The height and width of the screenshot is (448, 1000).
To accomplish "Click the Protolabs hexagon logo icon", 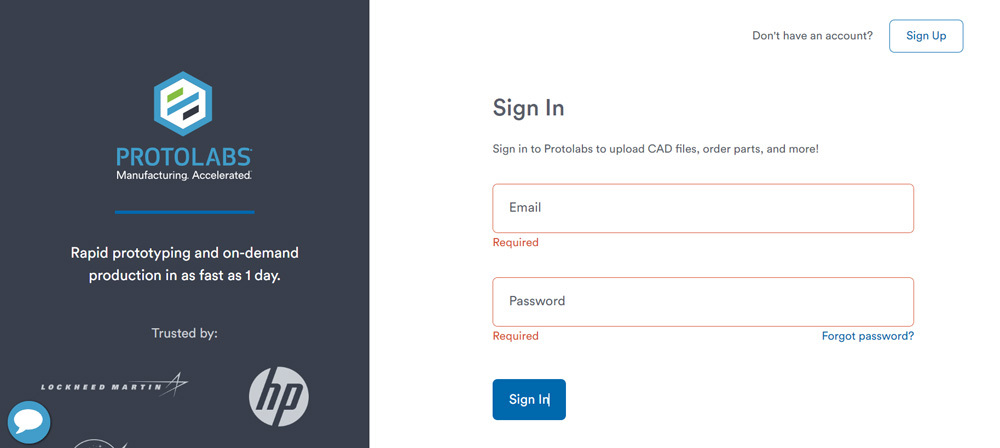I will point(183,103).
